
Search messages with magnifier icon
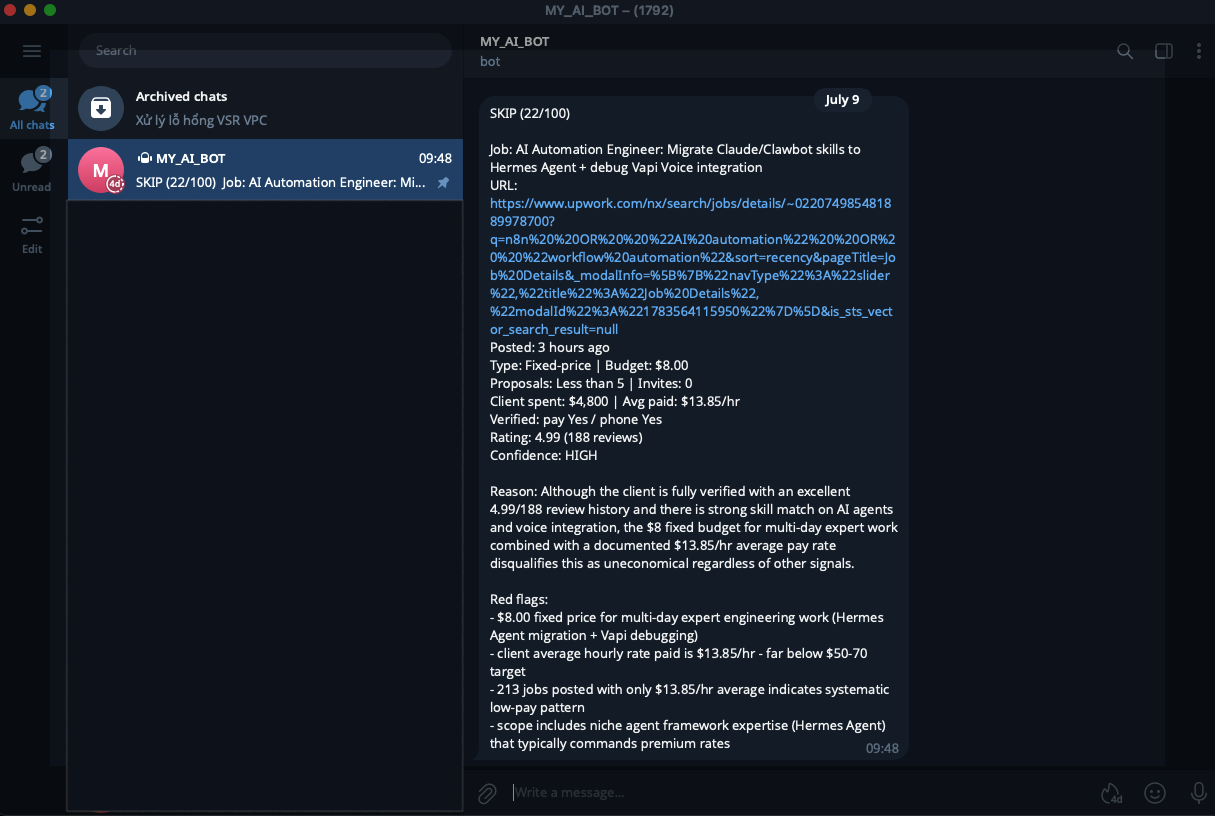click(x=1125, y=51)
